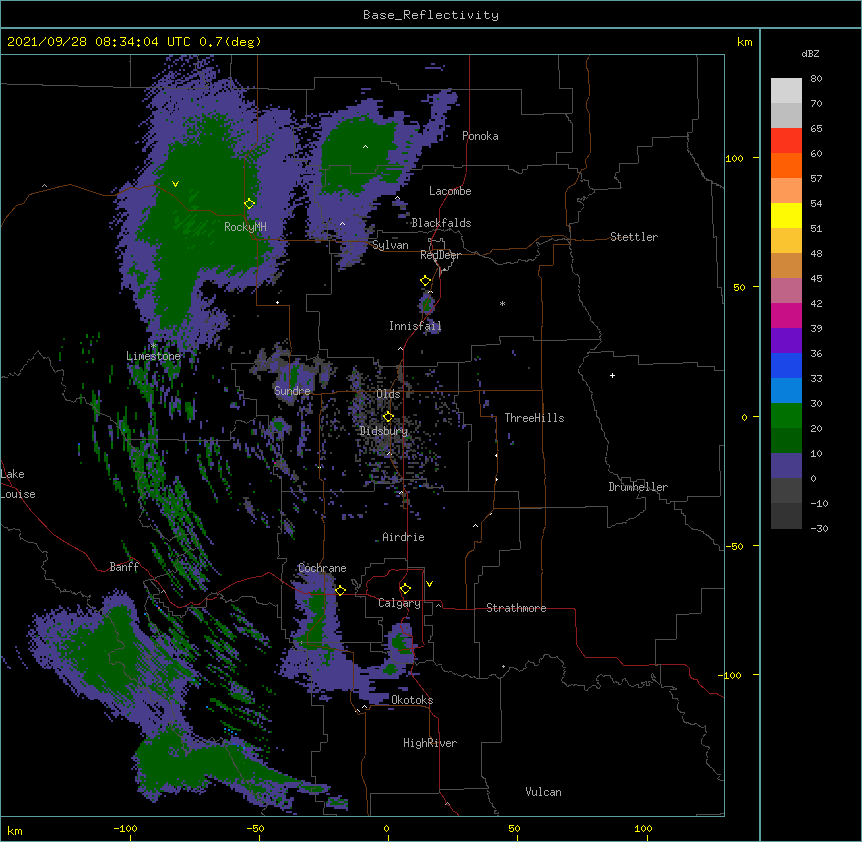Click the Lake Louise label
The height and width of the screenshot is (842, 862).
click(18, 484)
